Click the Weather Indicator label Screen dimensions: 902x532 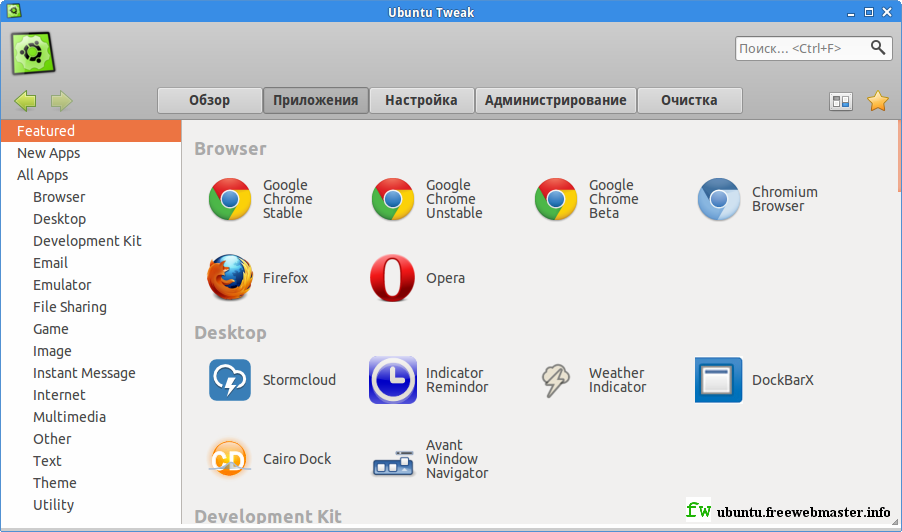point(617,380)
